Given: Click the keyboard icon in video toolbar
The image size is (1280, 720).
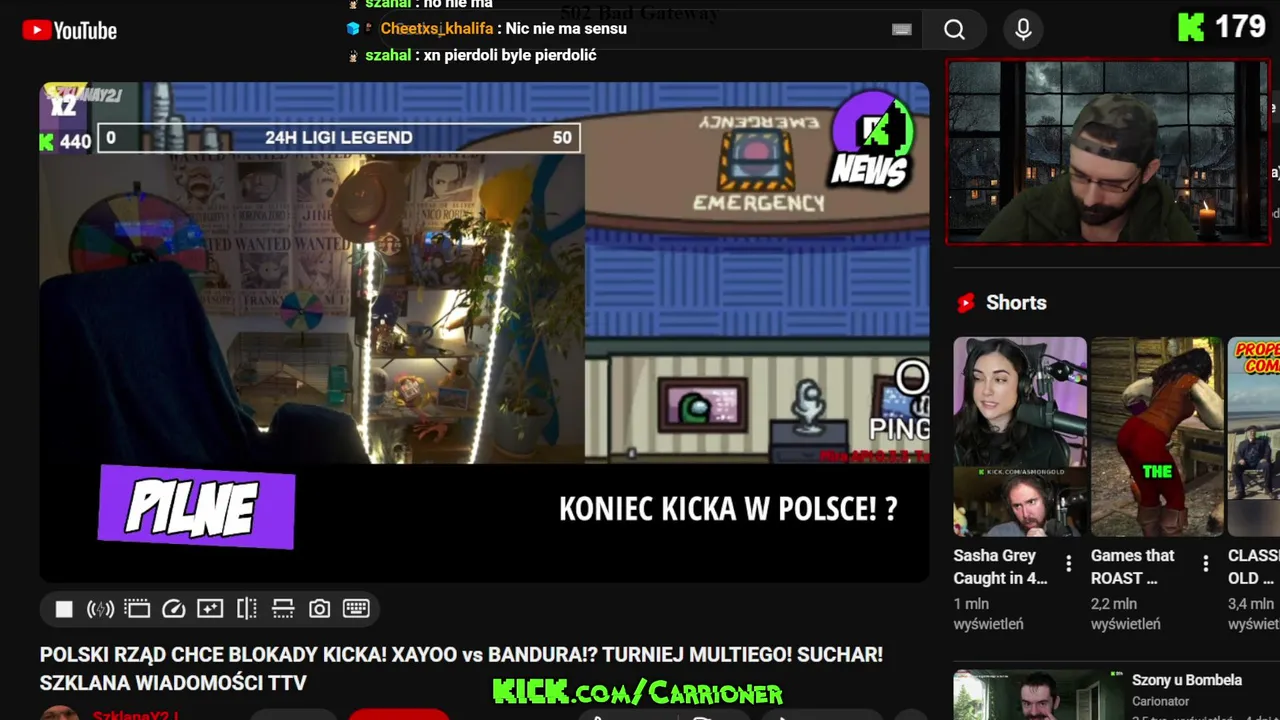Looking at the screenshot, I should pyautogui.click(x=356, y=608).
